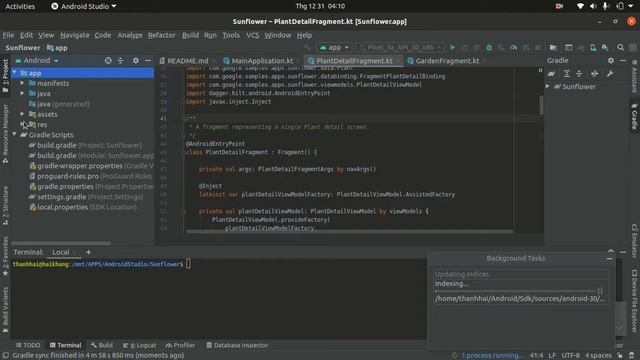640x360 pixels.
Task: Switch to the MainApplication.kt tab
Action: 262,61
